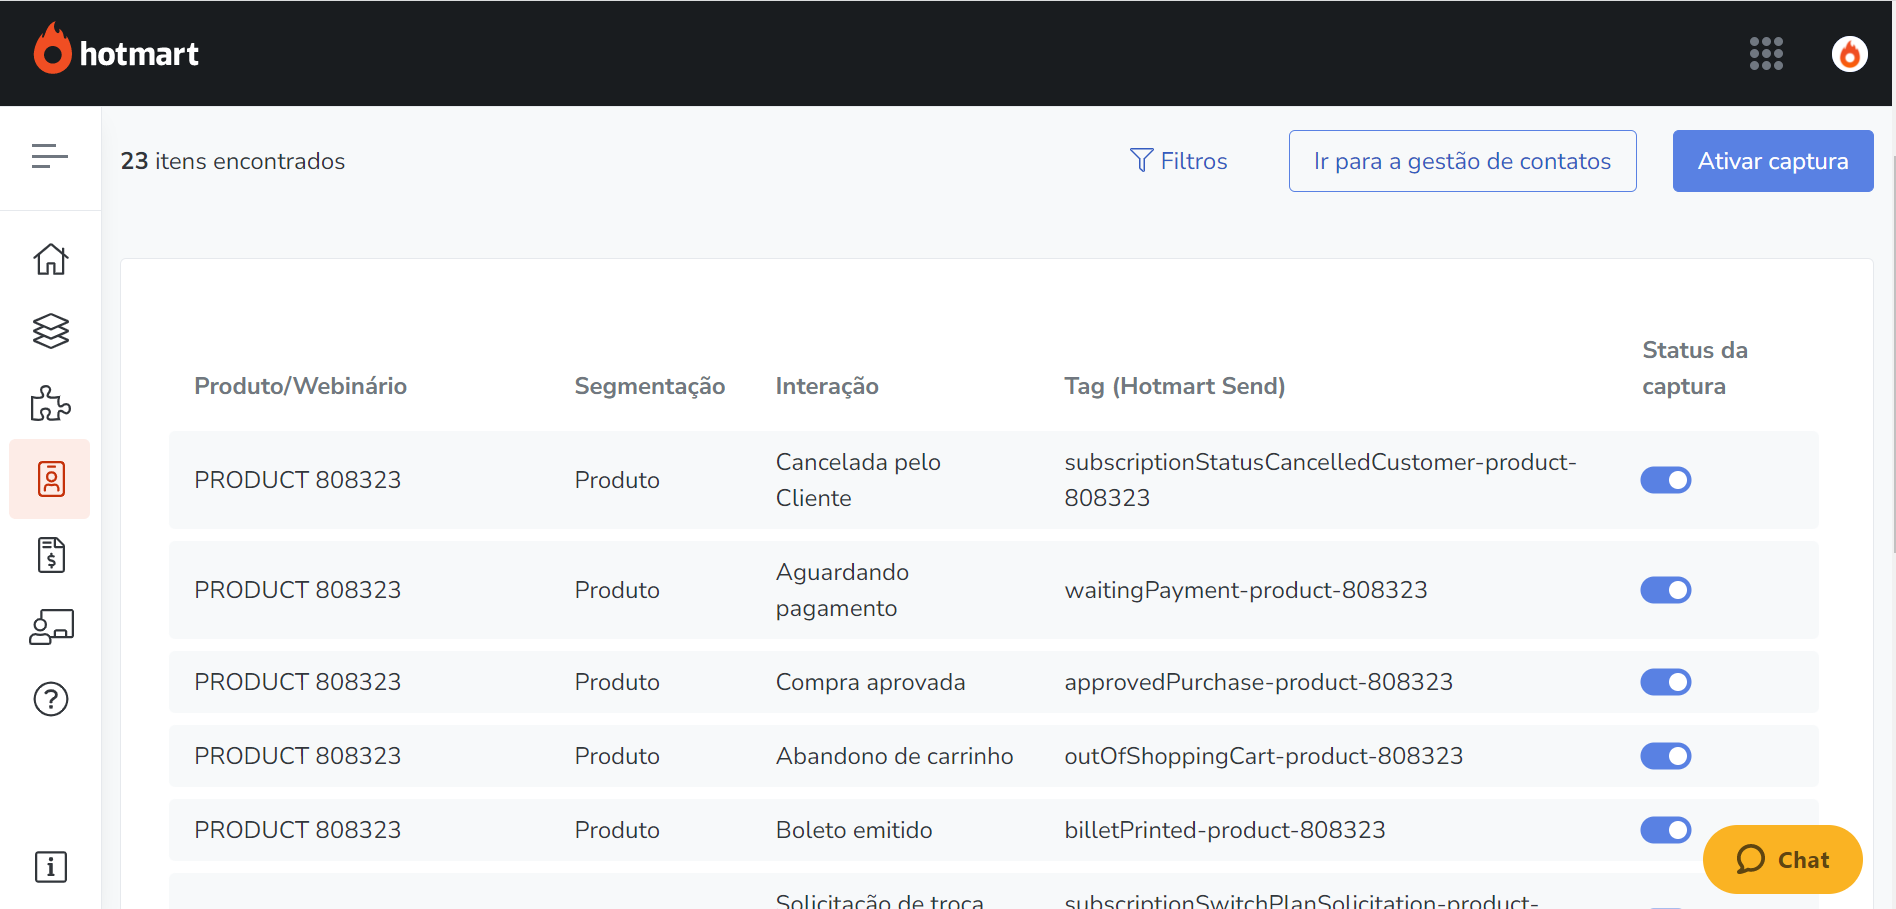Open the apps grid menu

pyautogui.click(x=1766, y=53)
